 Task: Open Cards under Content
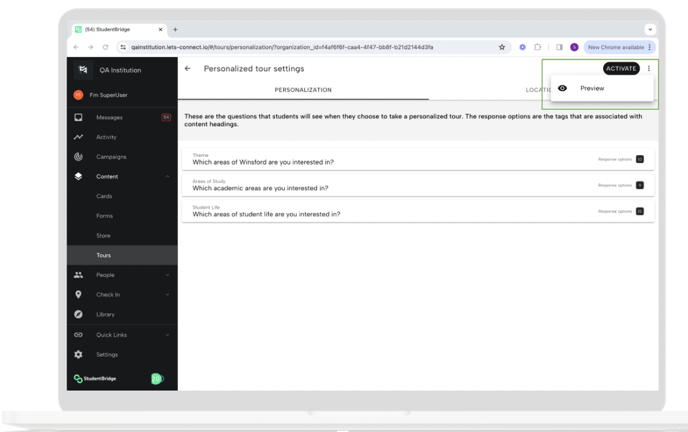point(104,196)
